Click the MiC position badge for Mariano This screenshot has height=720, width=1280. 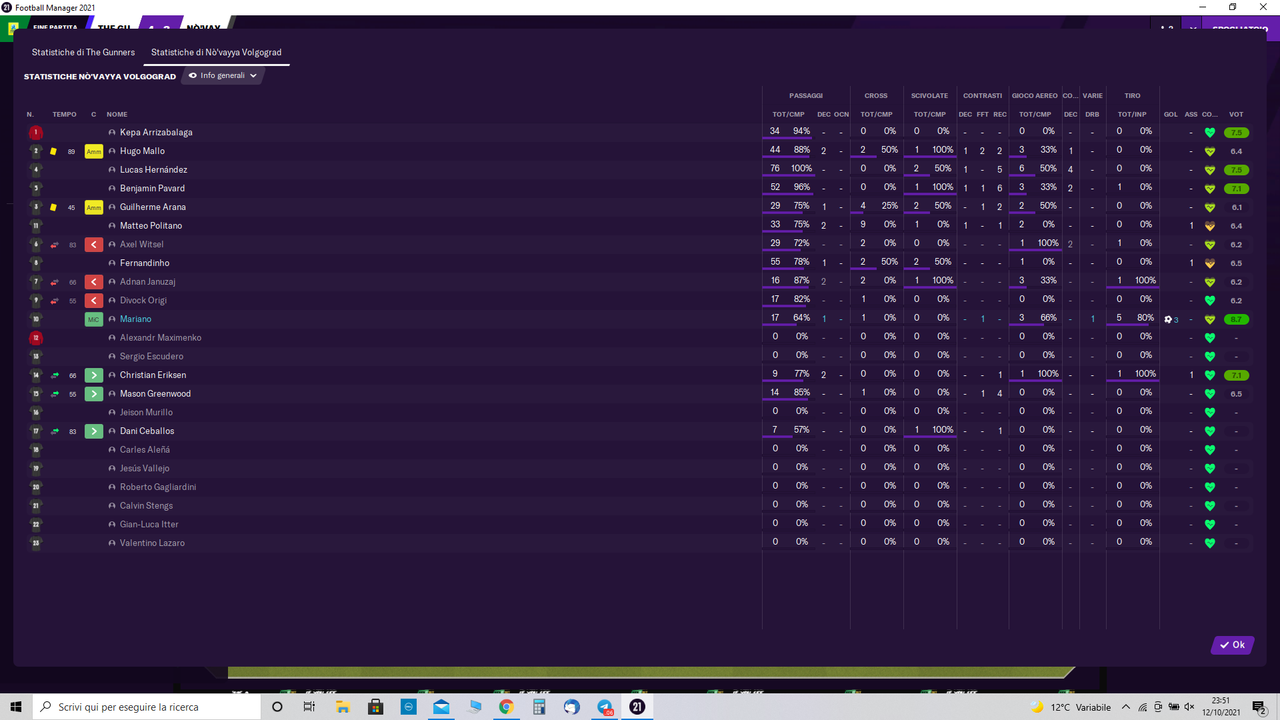pos(94,319)
